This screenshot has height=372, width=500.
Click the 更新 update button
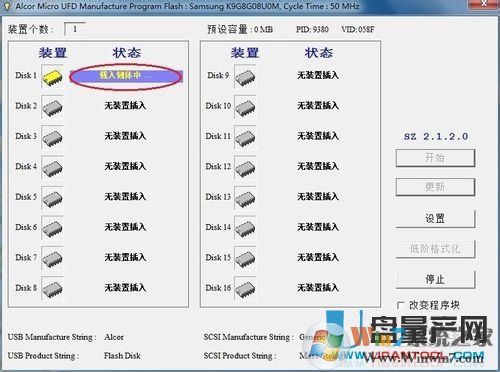click(435, 187)
